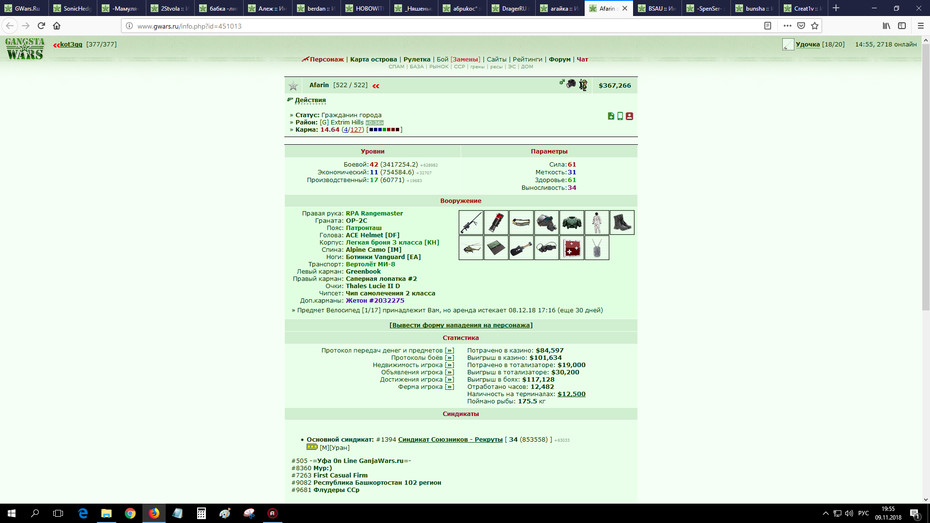
Task: Click the light armor vest item icon
Action: [571, 222]
